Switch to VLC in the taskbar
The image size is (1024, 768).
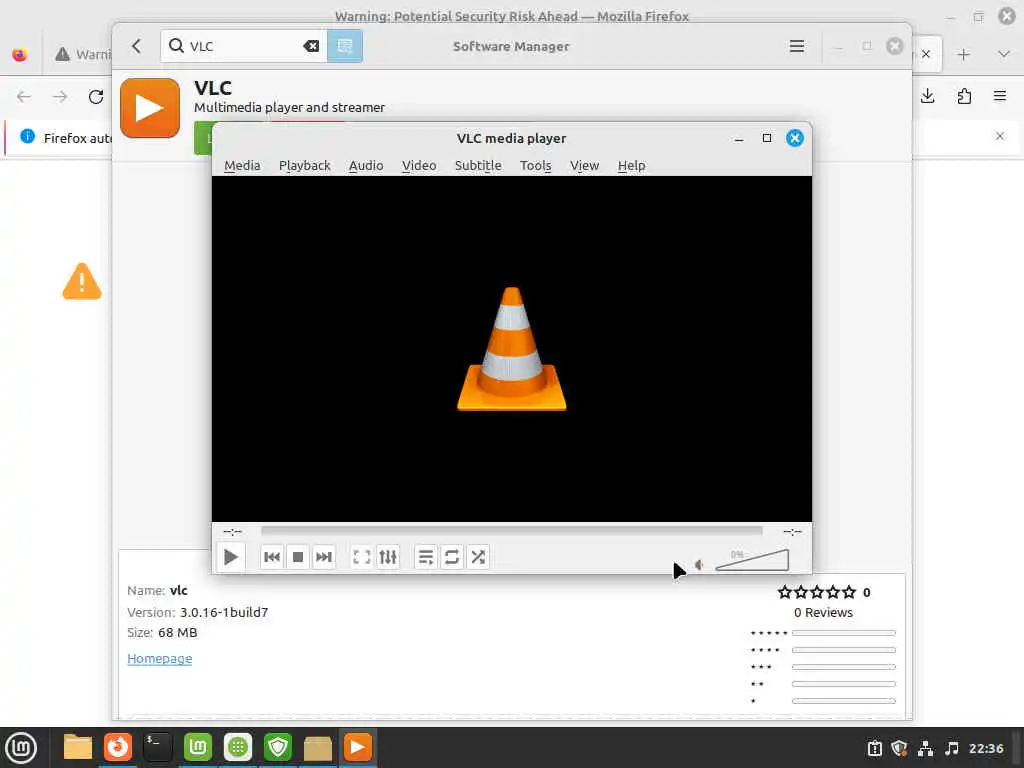(x=358, y=747)
